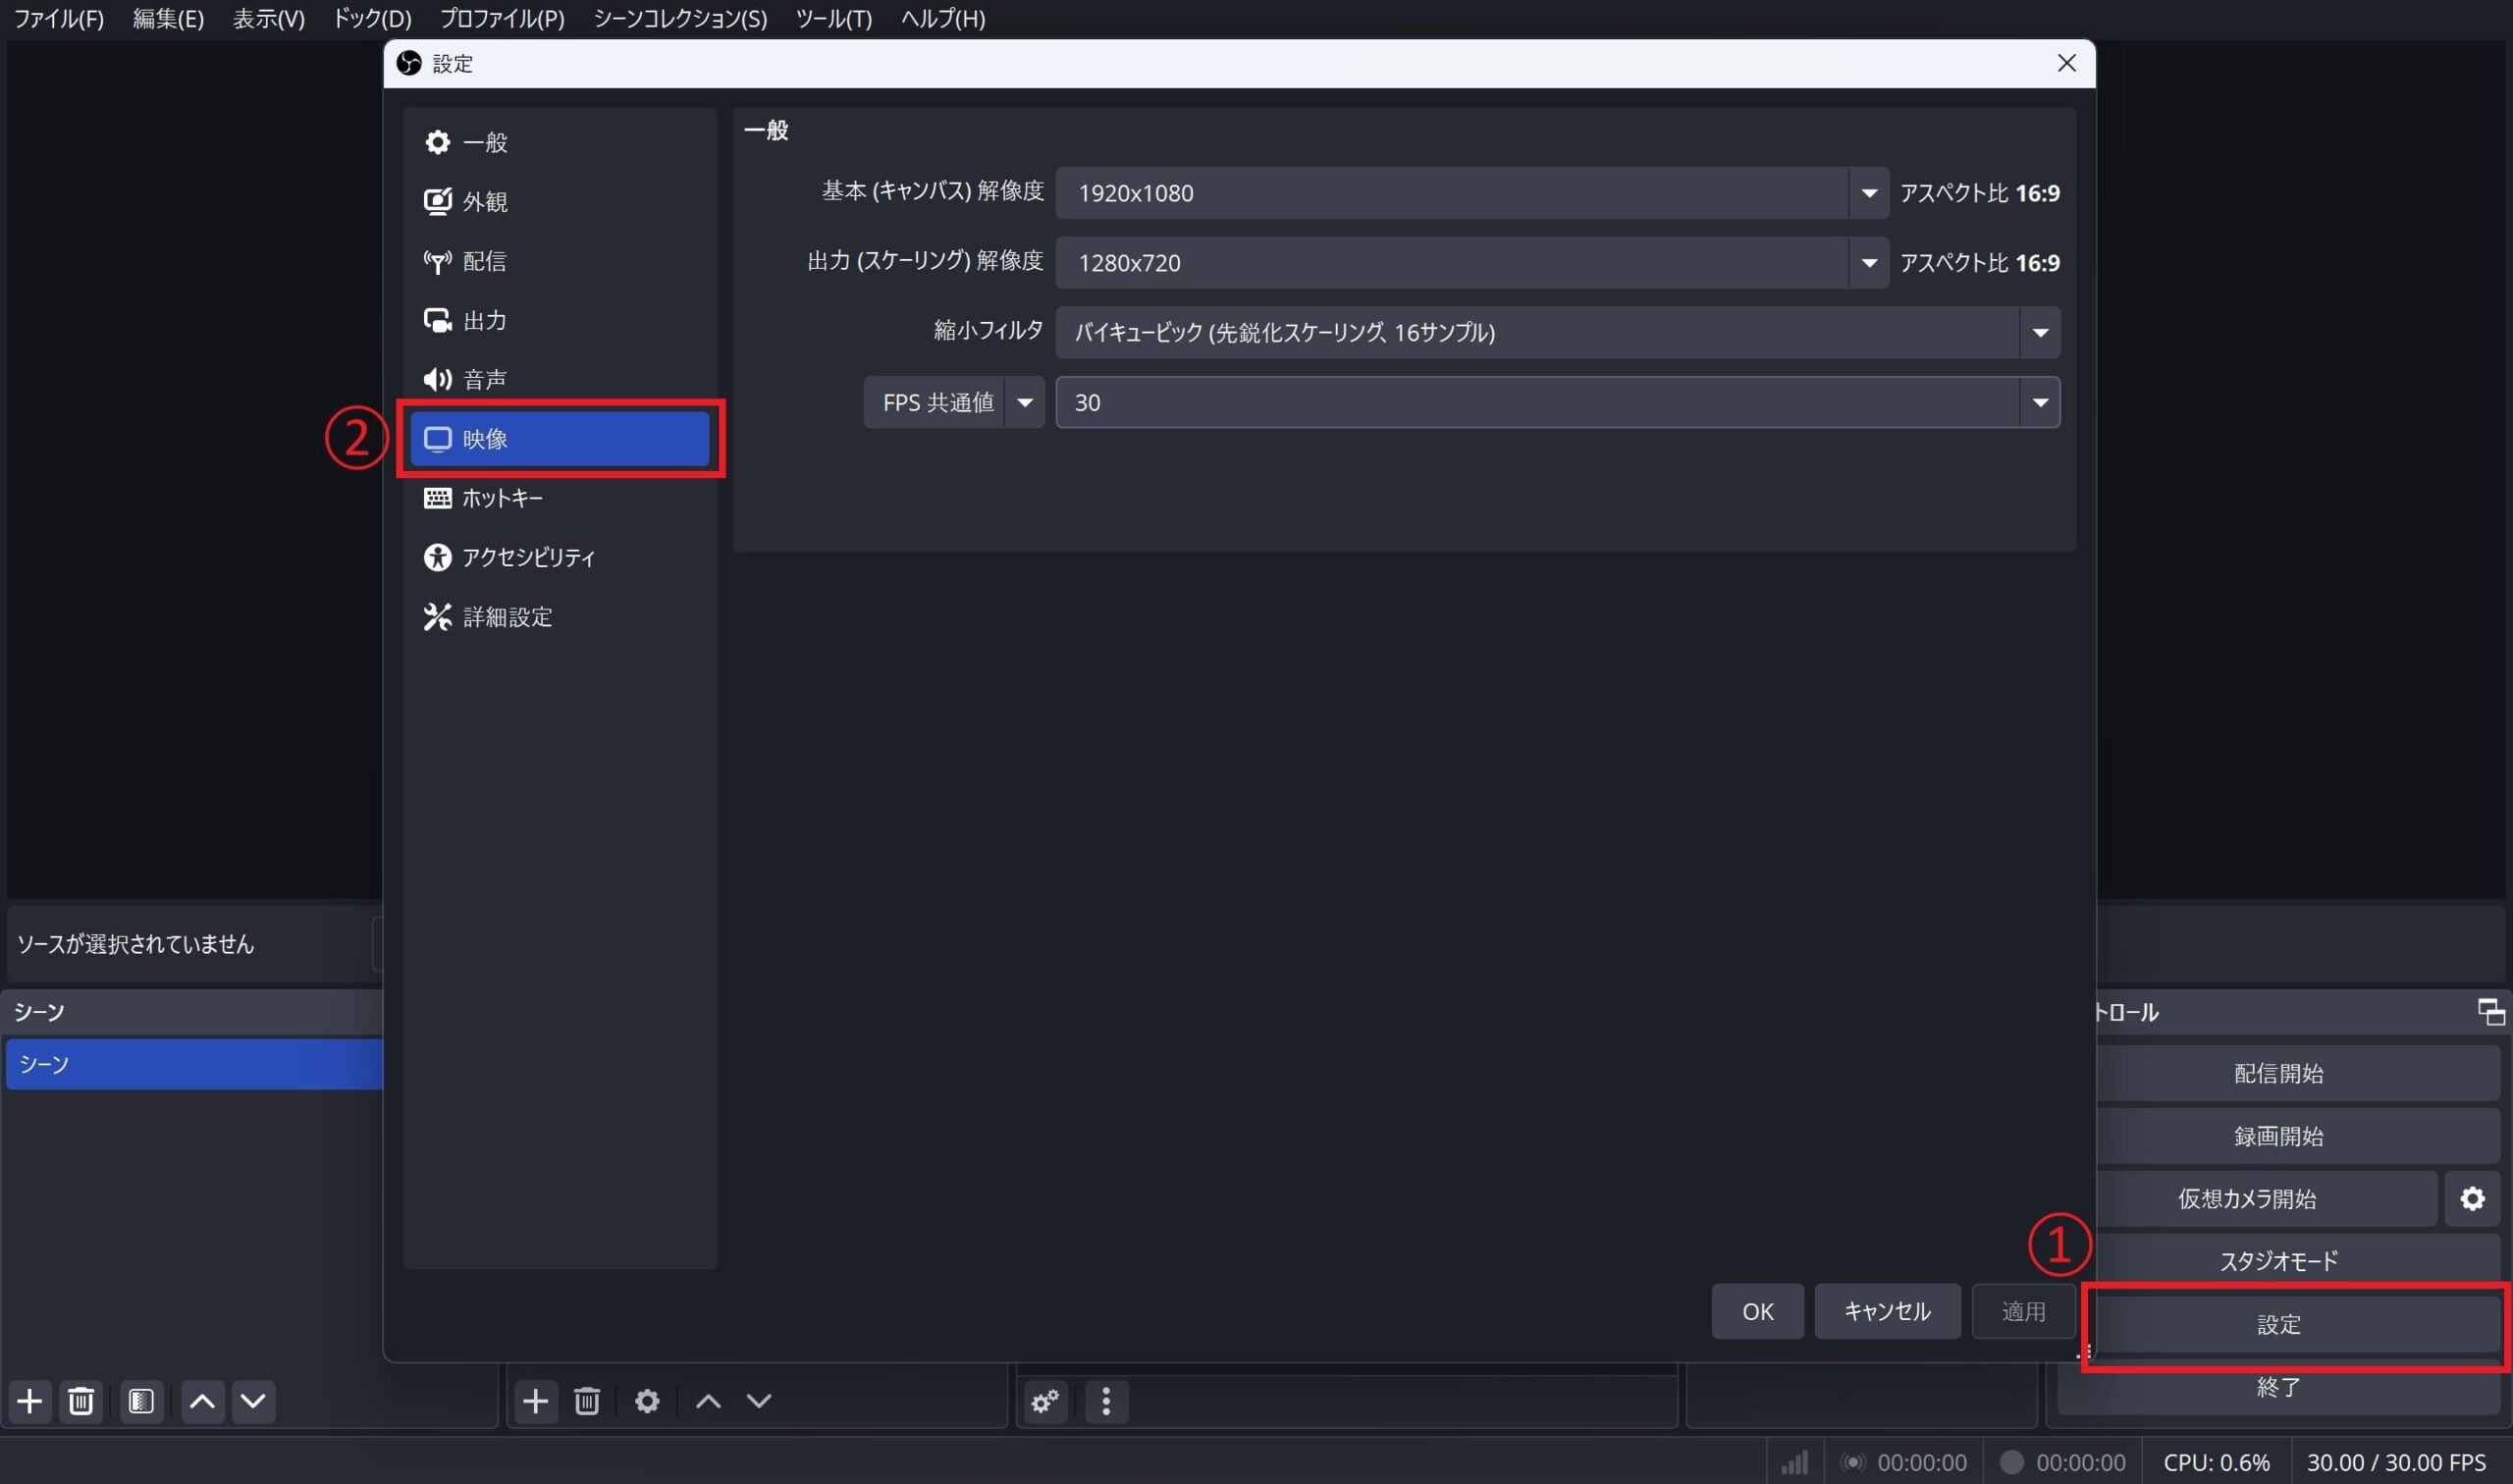The width and height of the screenshot is (2513, 1484).
Task: Click the 終了 exit button
Action: coord(2278,1387)
